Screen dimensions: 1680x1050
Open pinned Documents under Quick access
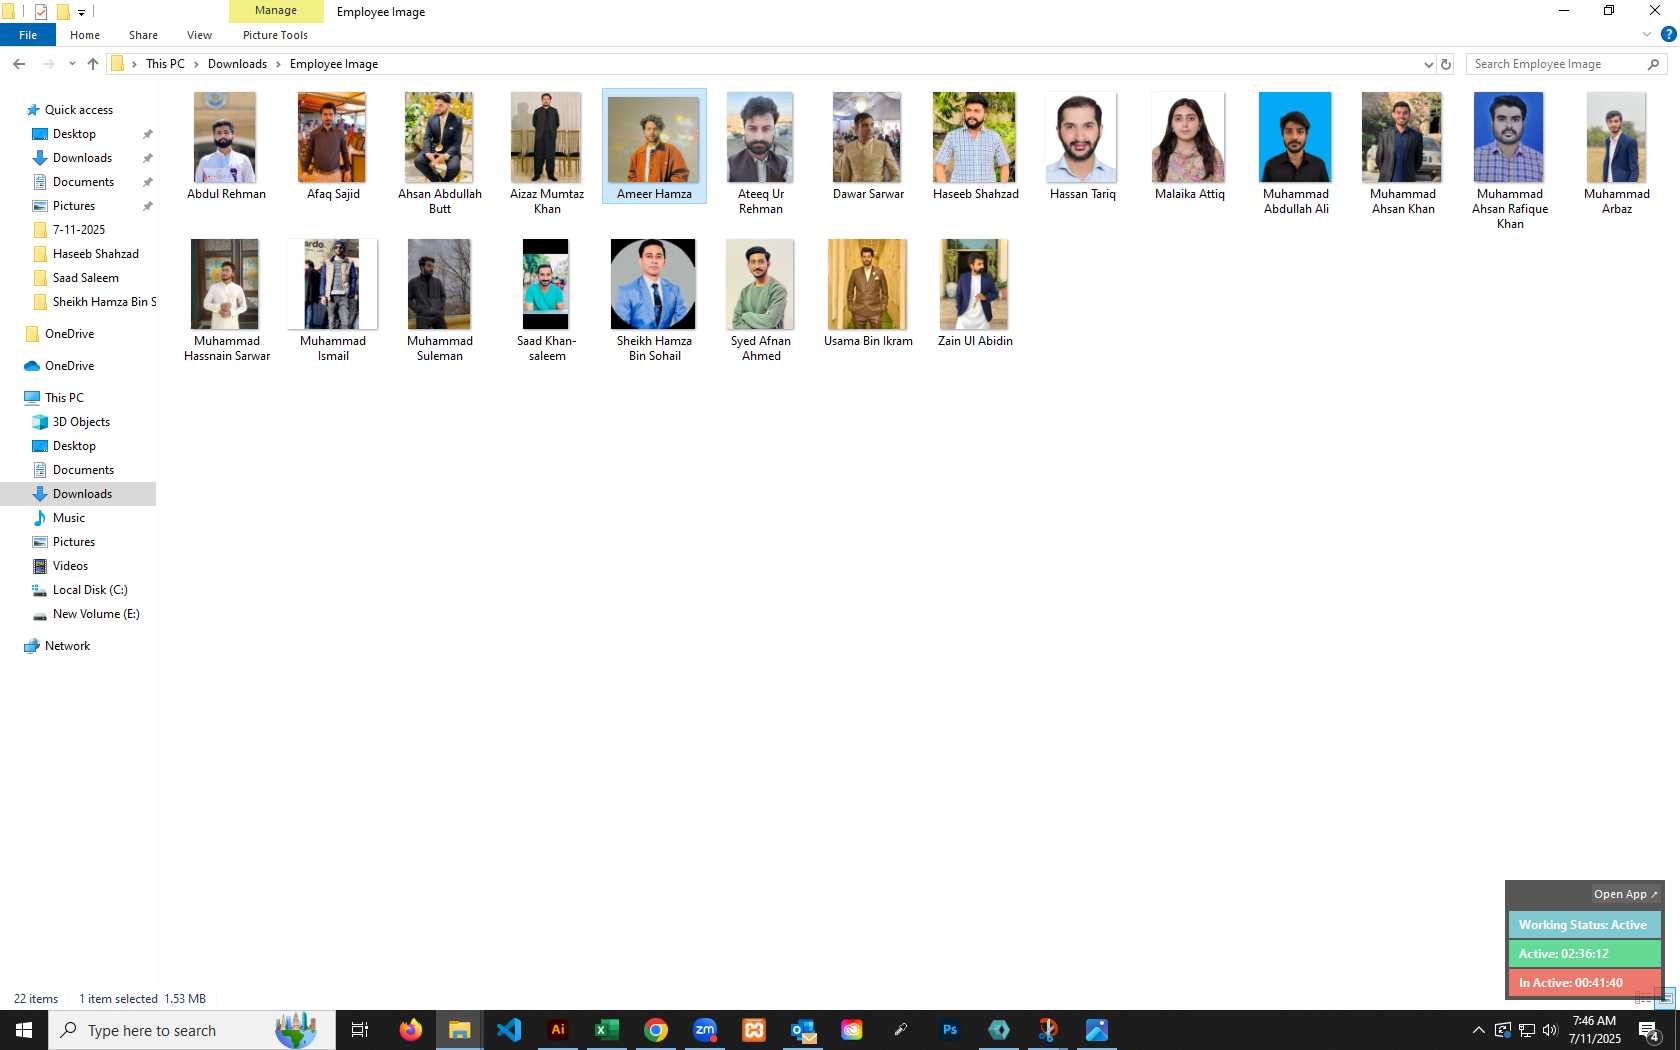pyautogui.click(x=83, y=182)
